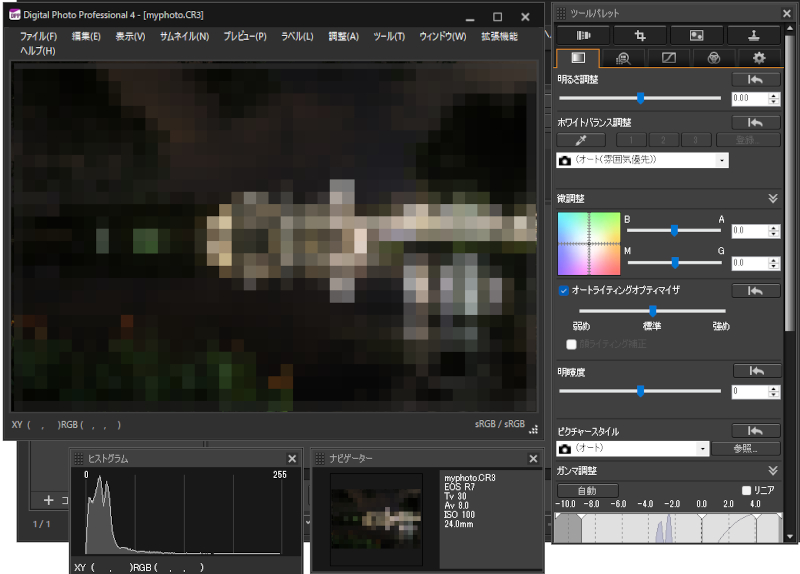Click the 明瞭度 clarity slider handle
800x574 pixels.
point(640,391)
